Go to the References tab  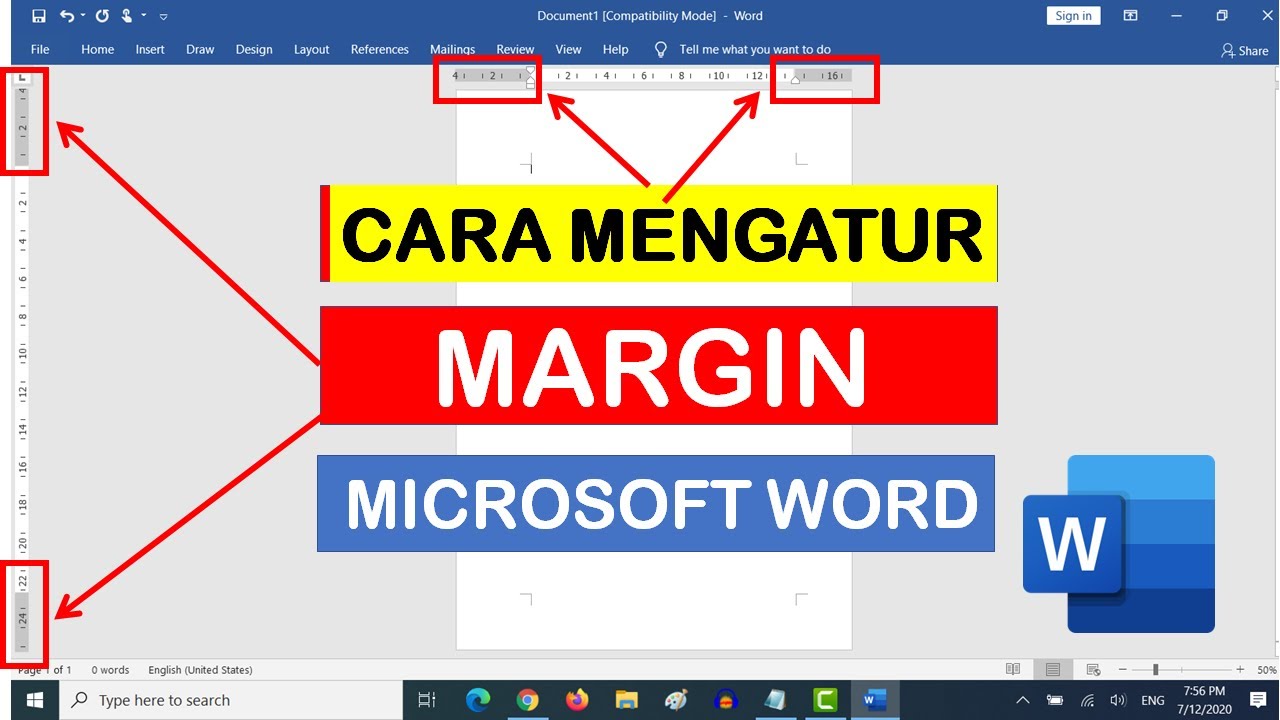380,49
